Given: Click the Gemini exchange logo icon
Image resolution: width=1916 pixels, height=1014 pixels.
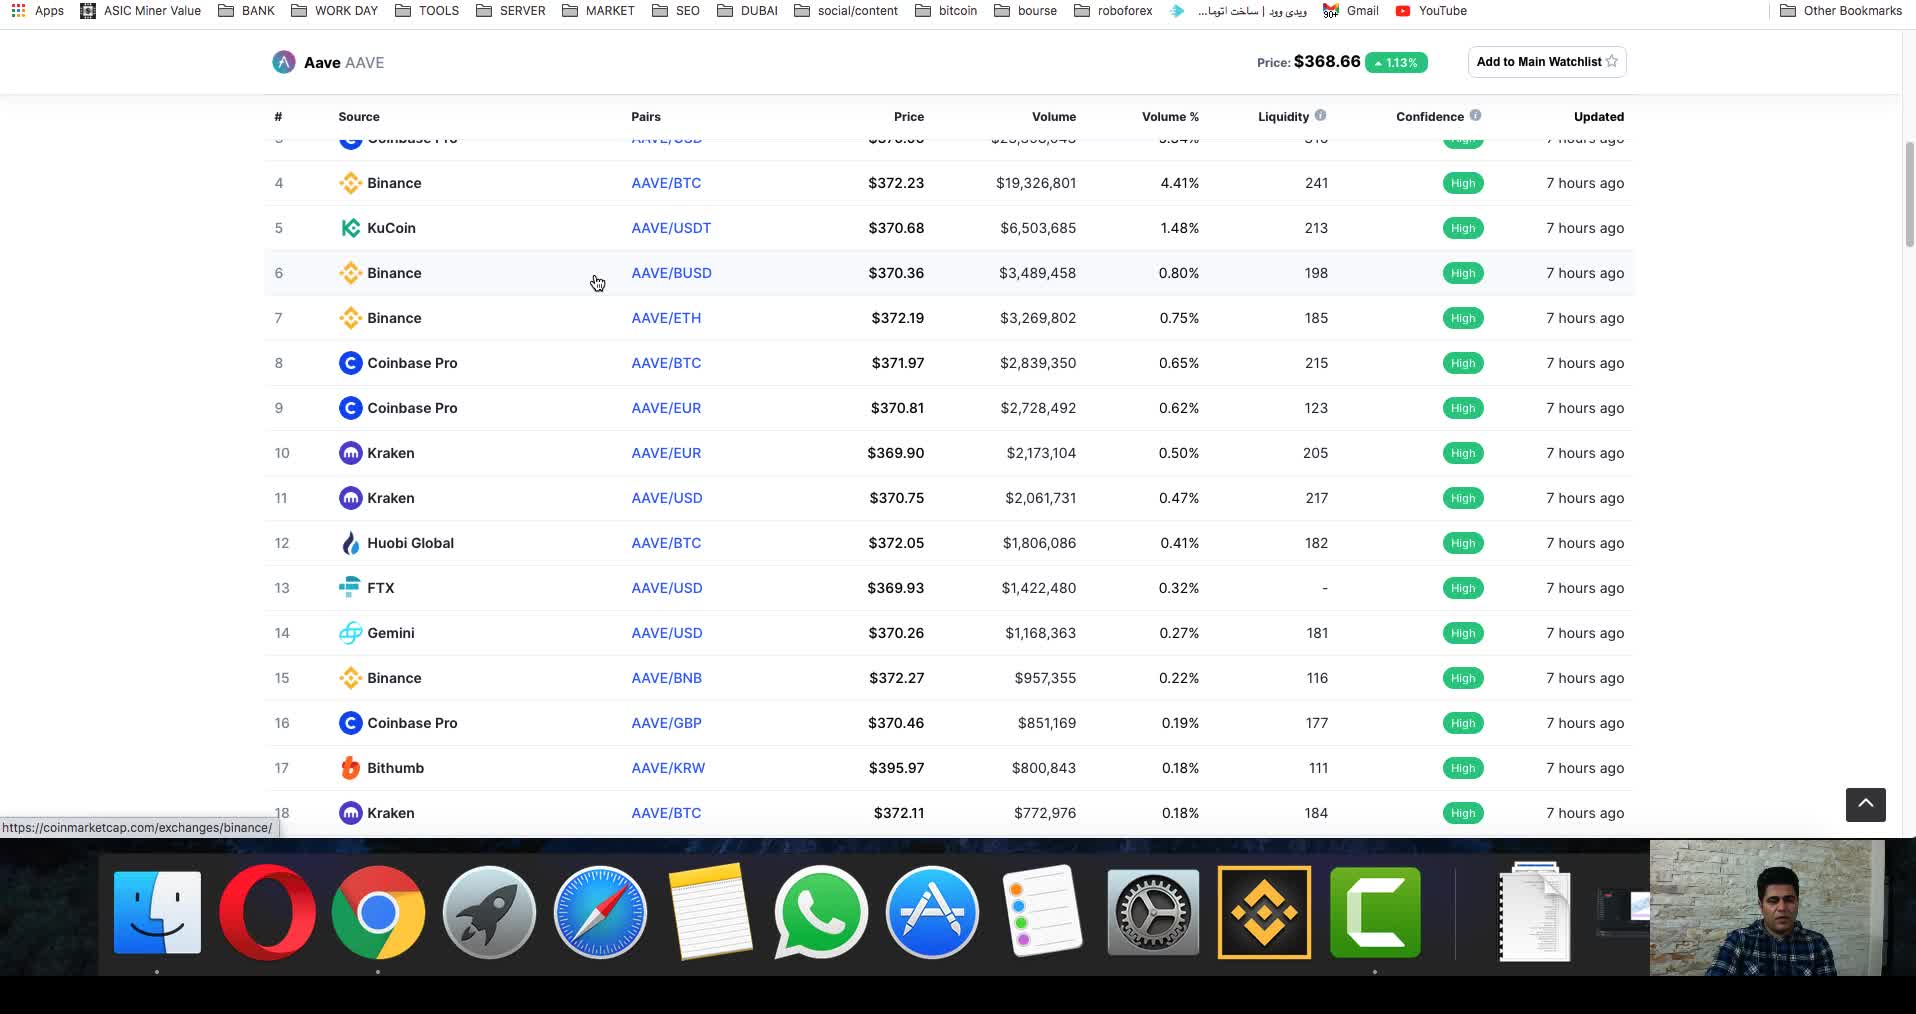Looking at the screenshot, I should [350, 633].
